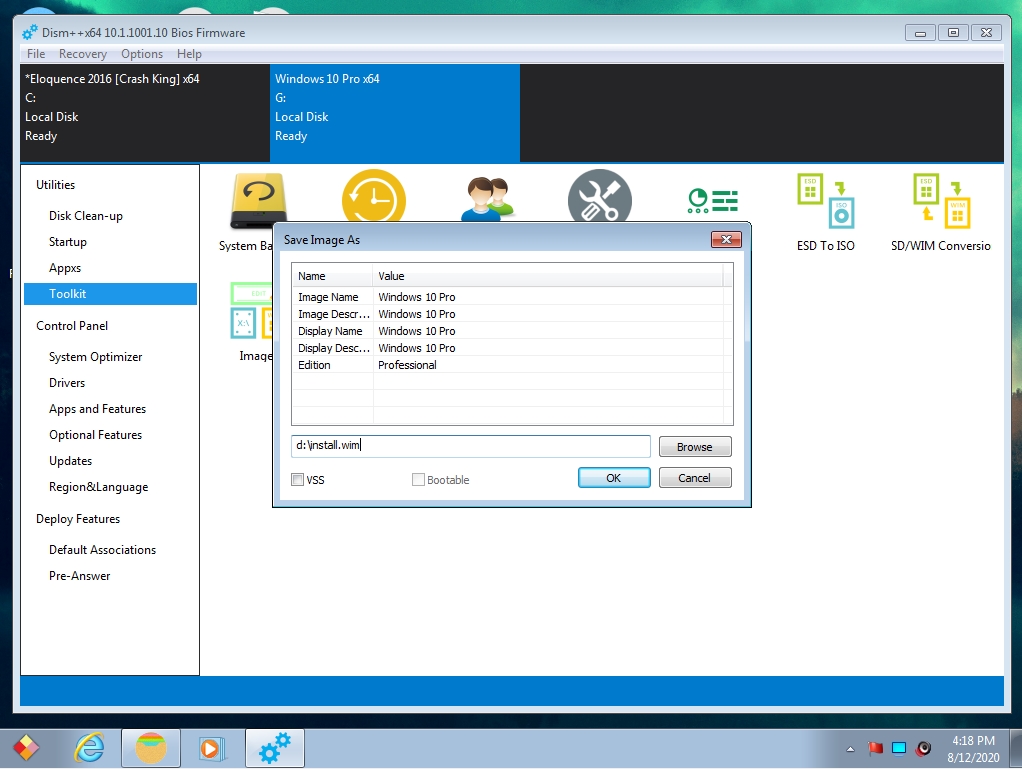Close the Save Image As dialog
This screenshot has width=1022, height=769.
point(726,239)
